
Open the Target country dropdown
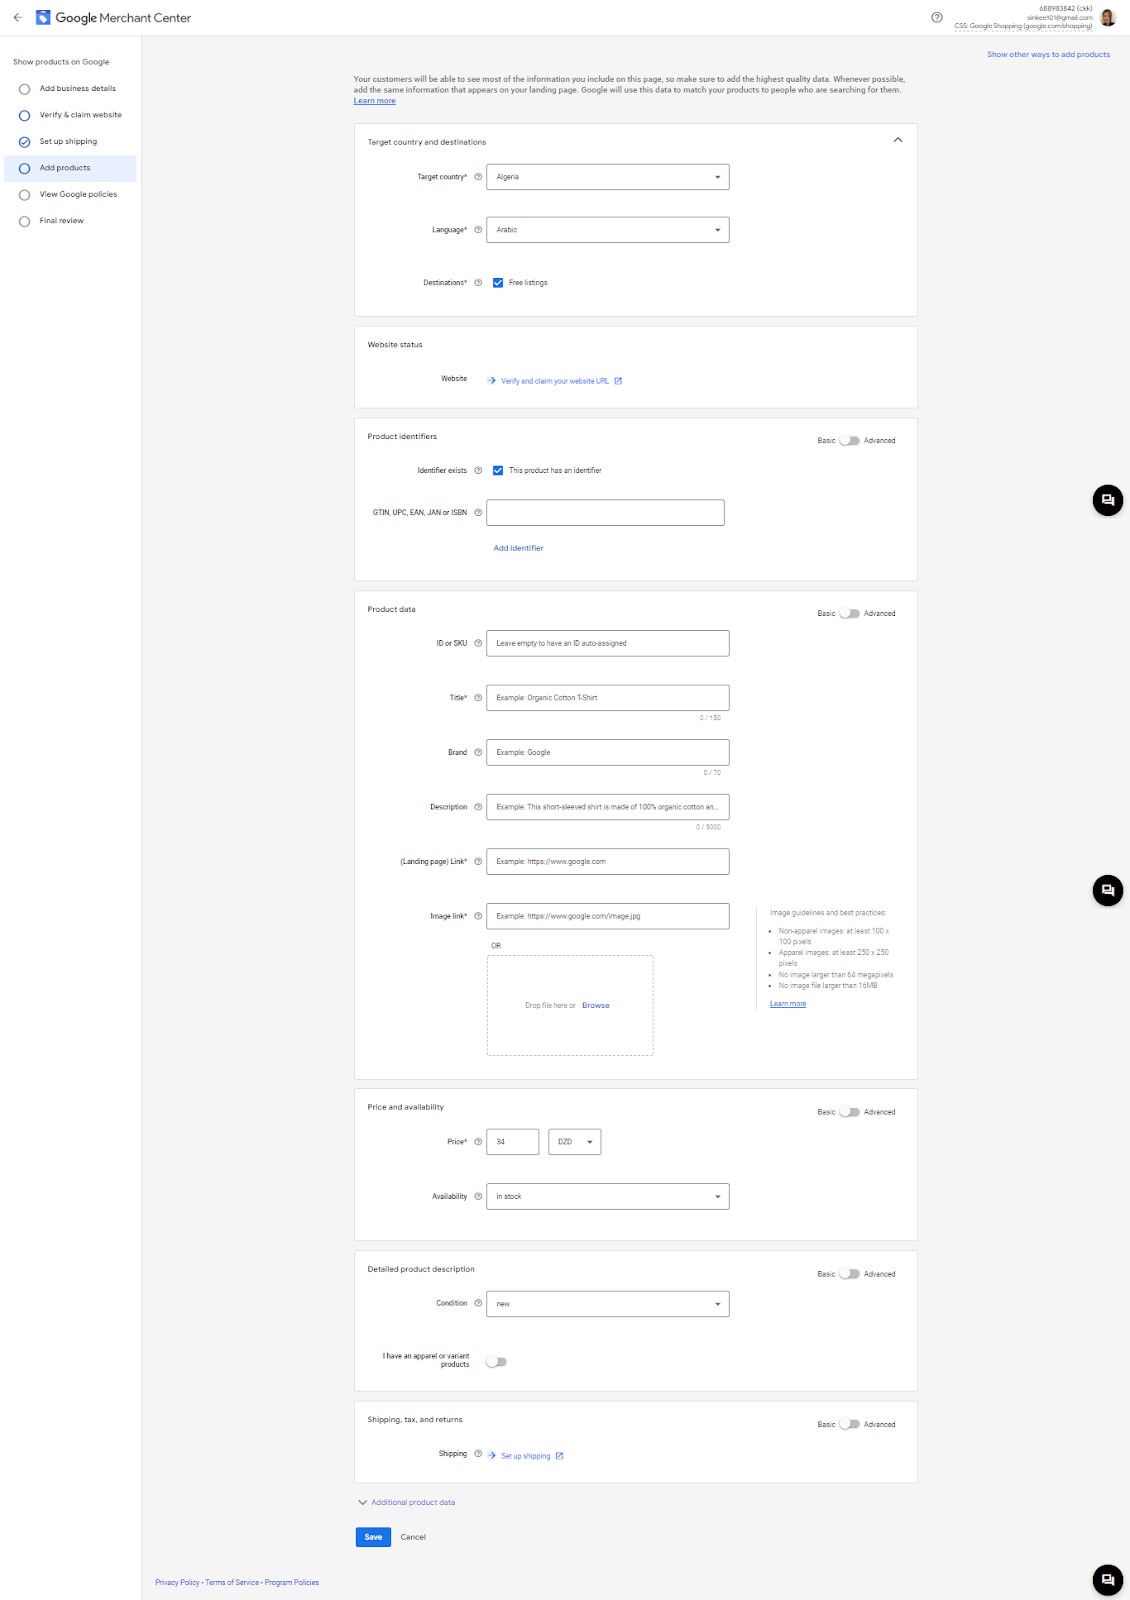(607, 177)
